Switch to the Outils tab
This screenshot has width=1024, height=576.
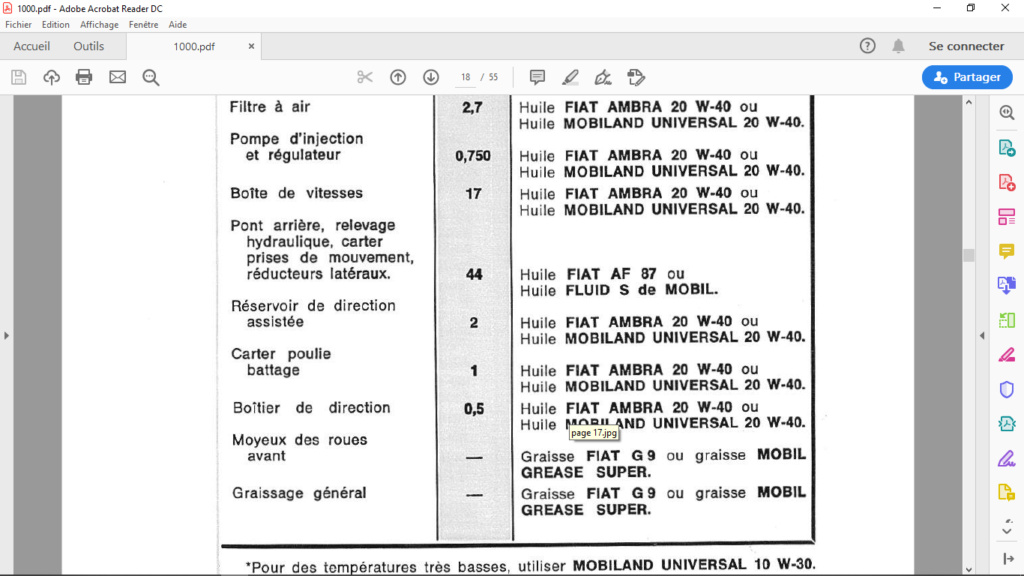[x=89, y=46]
